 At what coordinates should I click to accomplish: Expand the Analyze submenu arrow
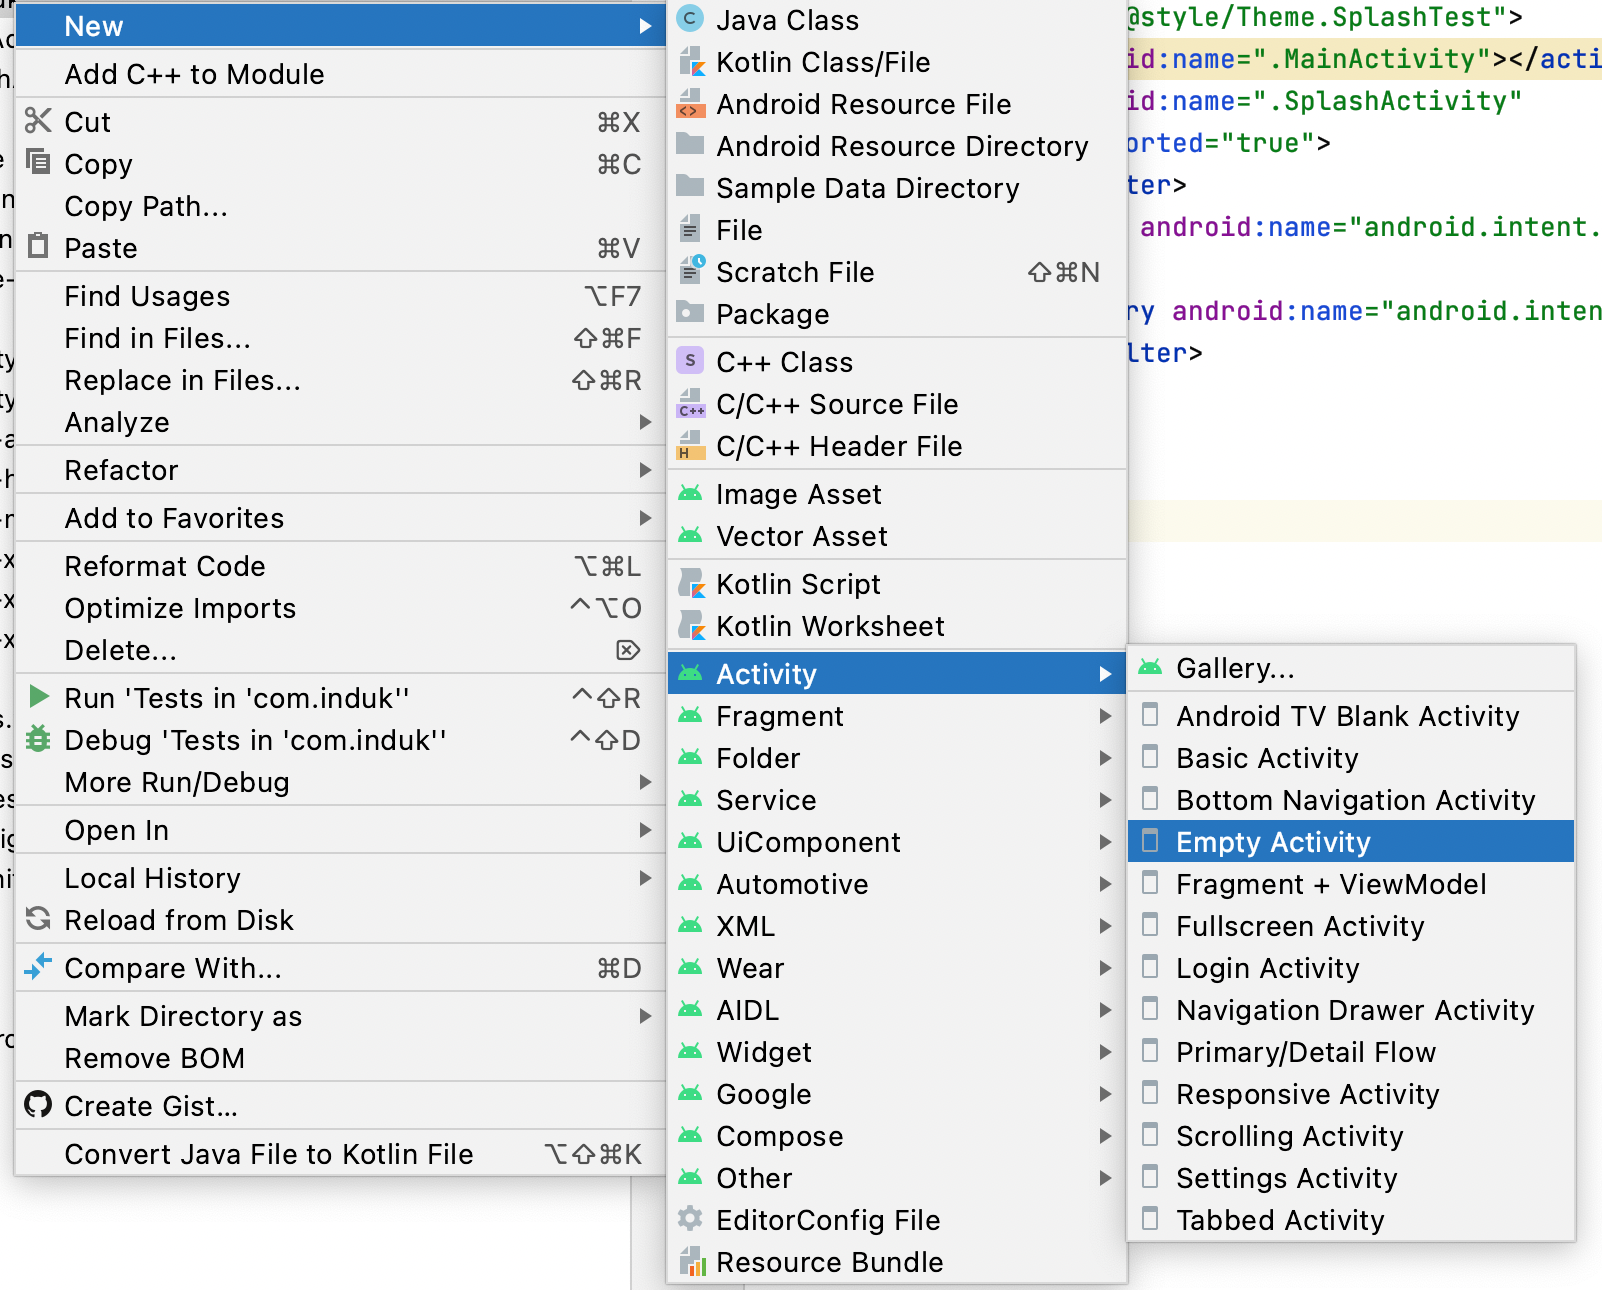[645, 422]
